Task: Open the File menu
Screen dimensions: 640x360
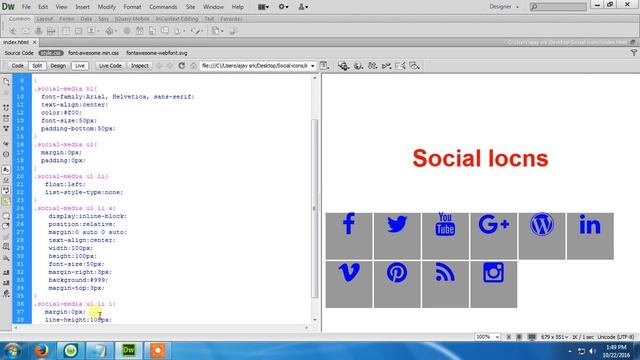Action: [26, 7]
